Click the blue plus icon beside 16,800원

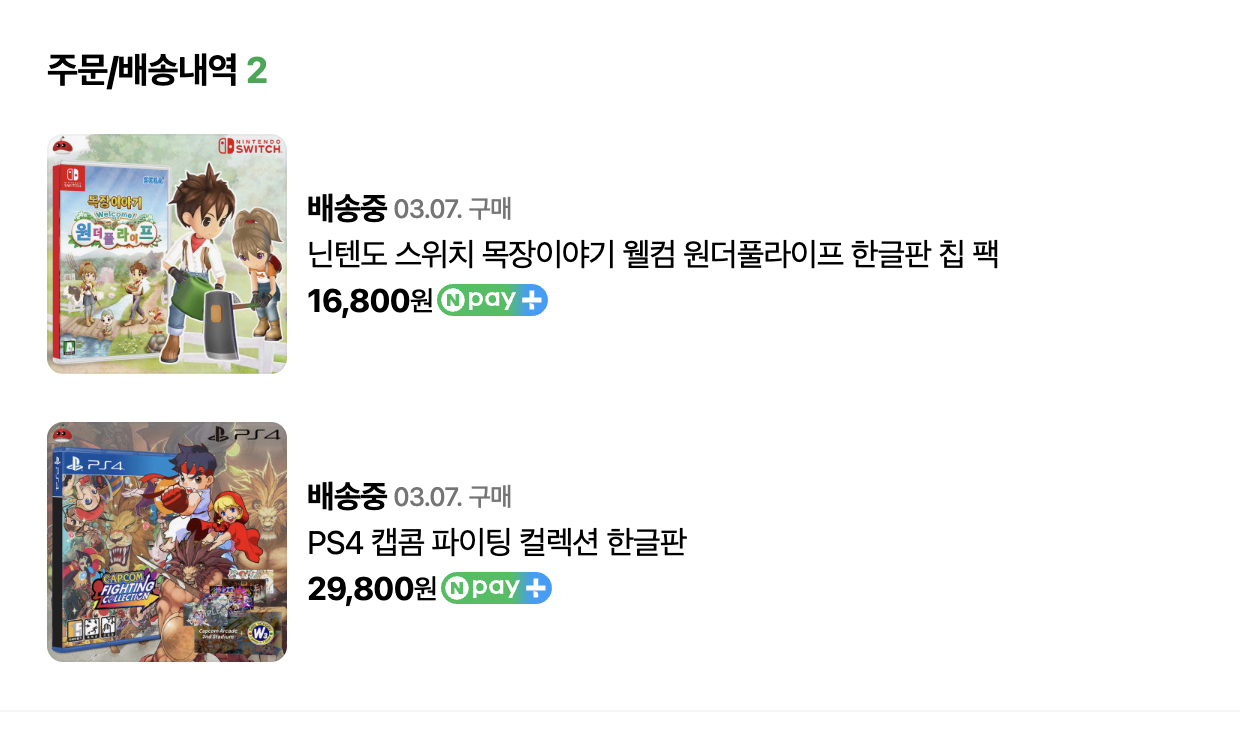(532, 300)
